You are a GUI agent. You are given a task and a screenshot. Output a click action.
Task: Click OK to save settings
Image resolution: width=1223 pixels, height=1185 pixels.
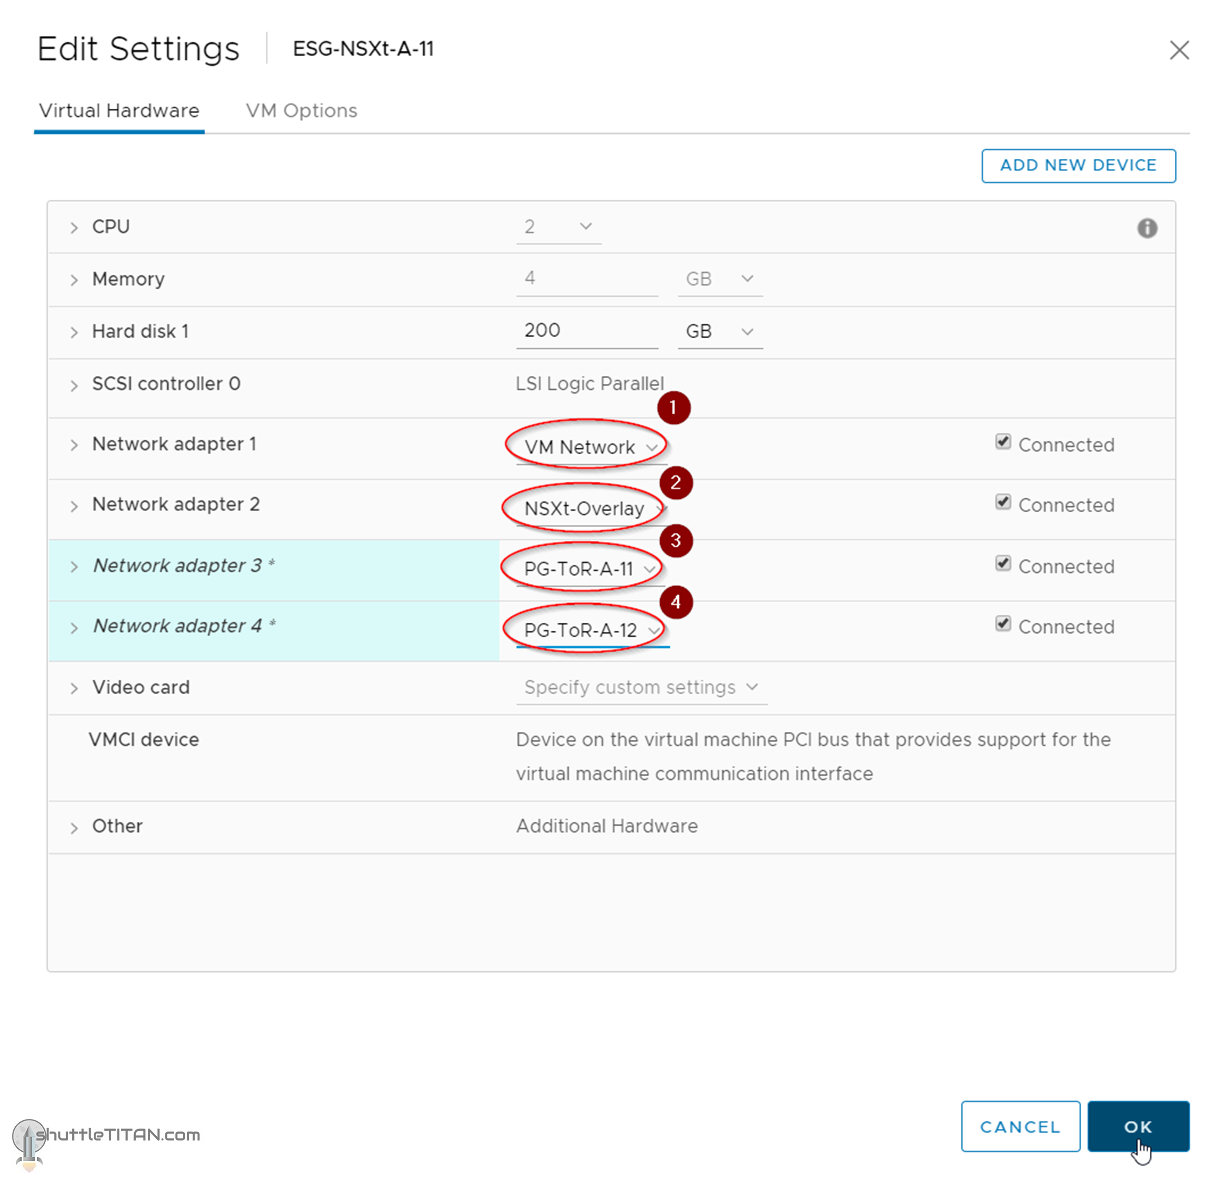[1138, 1127]
